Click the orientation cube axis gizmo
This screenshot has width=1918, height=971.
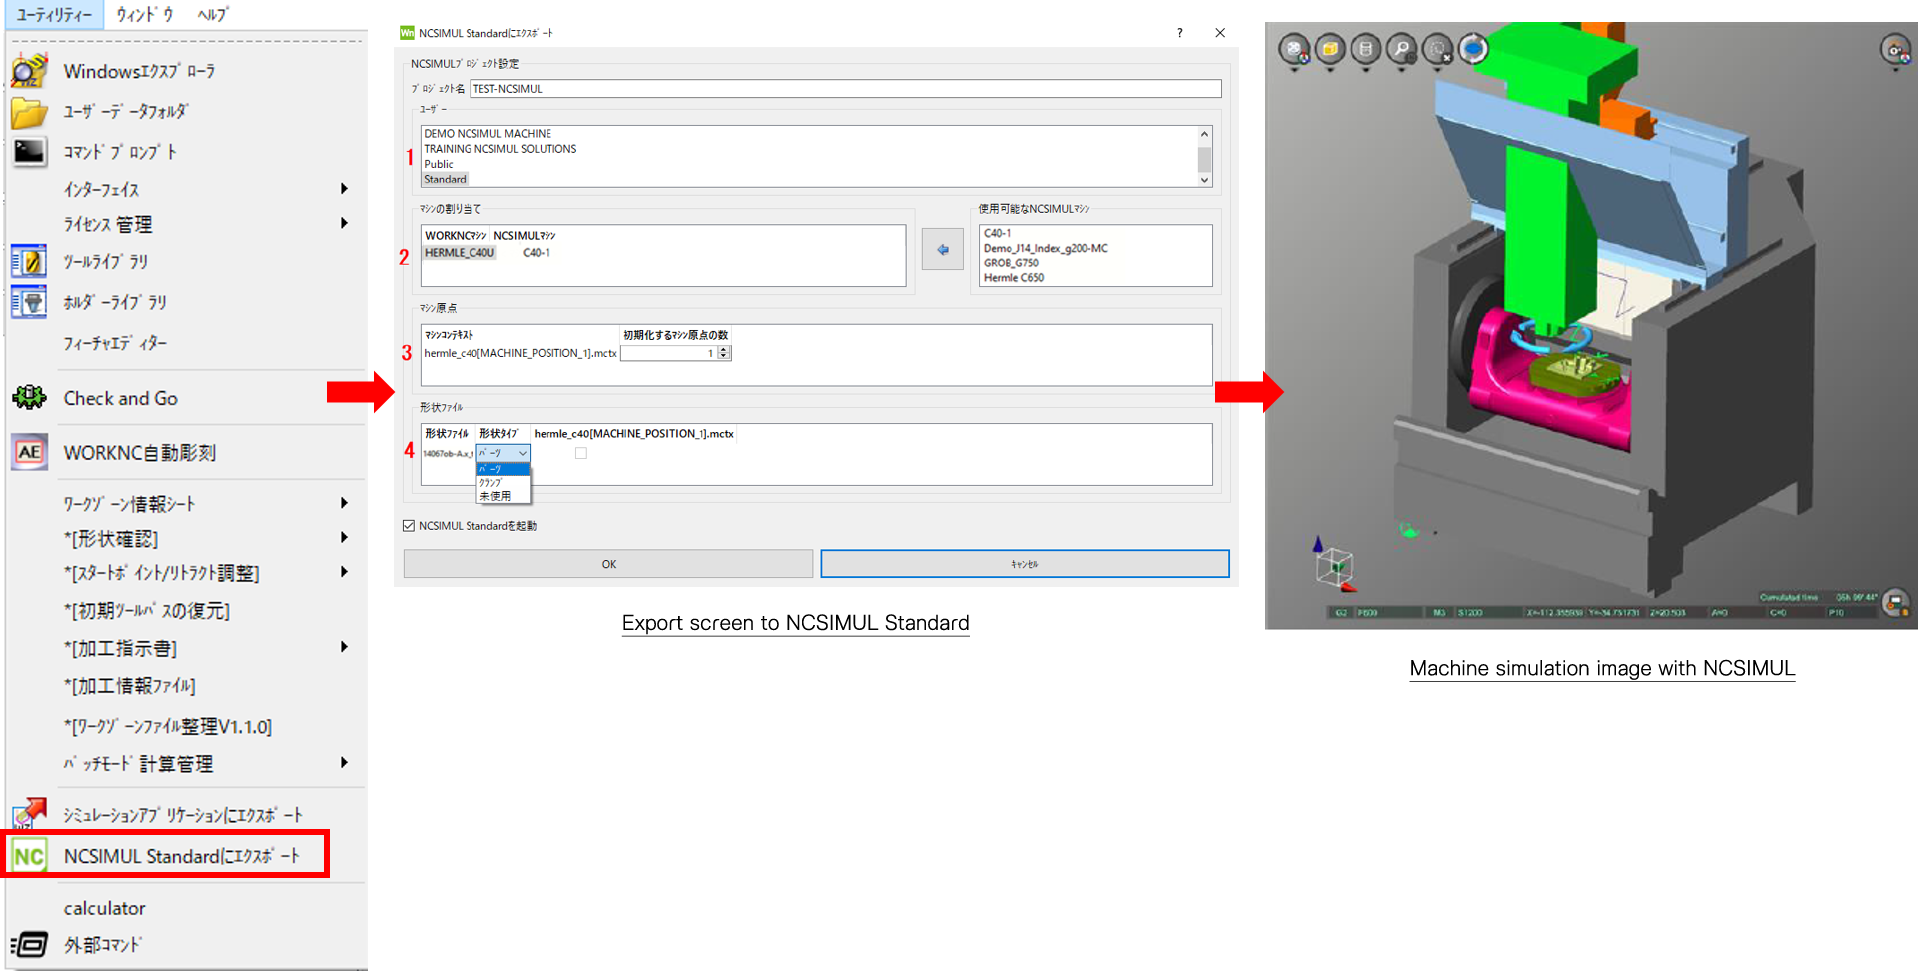[1334, 567]
